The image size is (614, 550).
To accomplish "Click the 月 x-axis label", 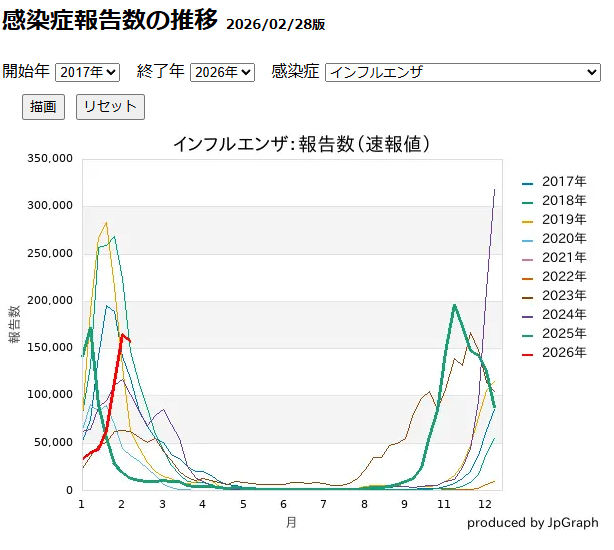I will point(291,522).
